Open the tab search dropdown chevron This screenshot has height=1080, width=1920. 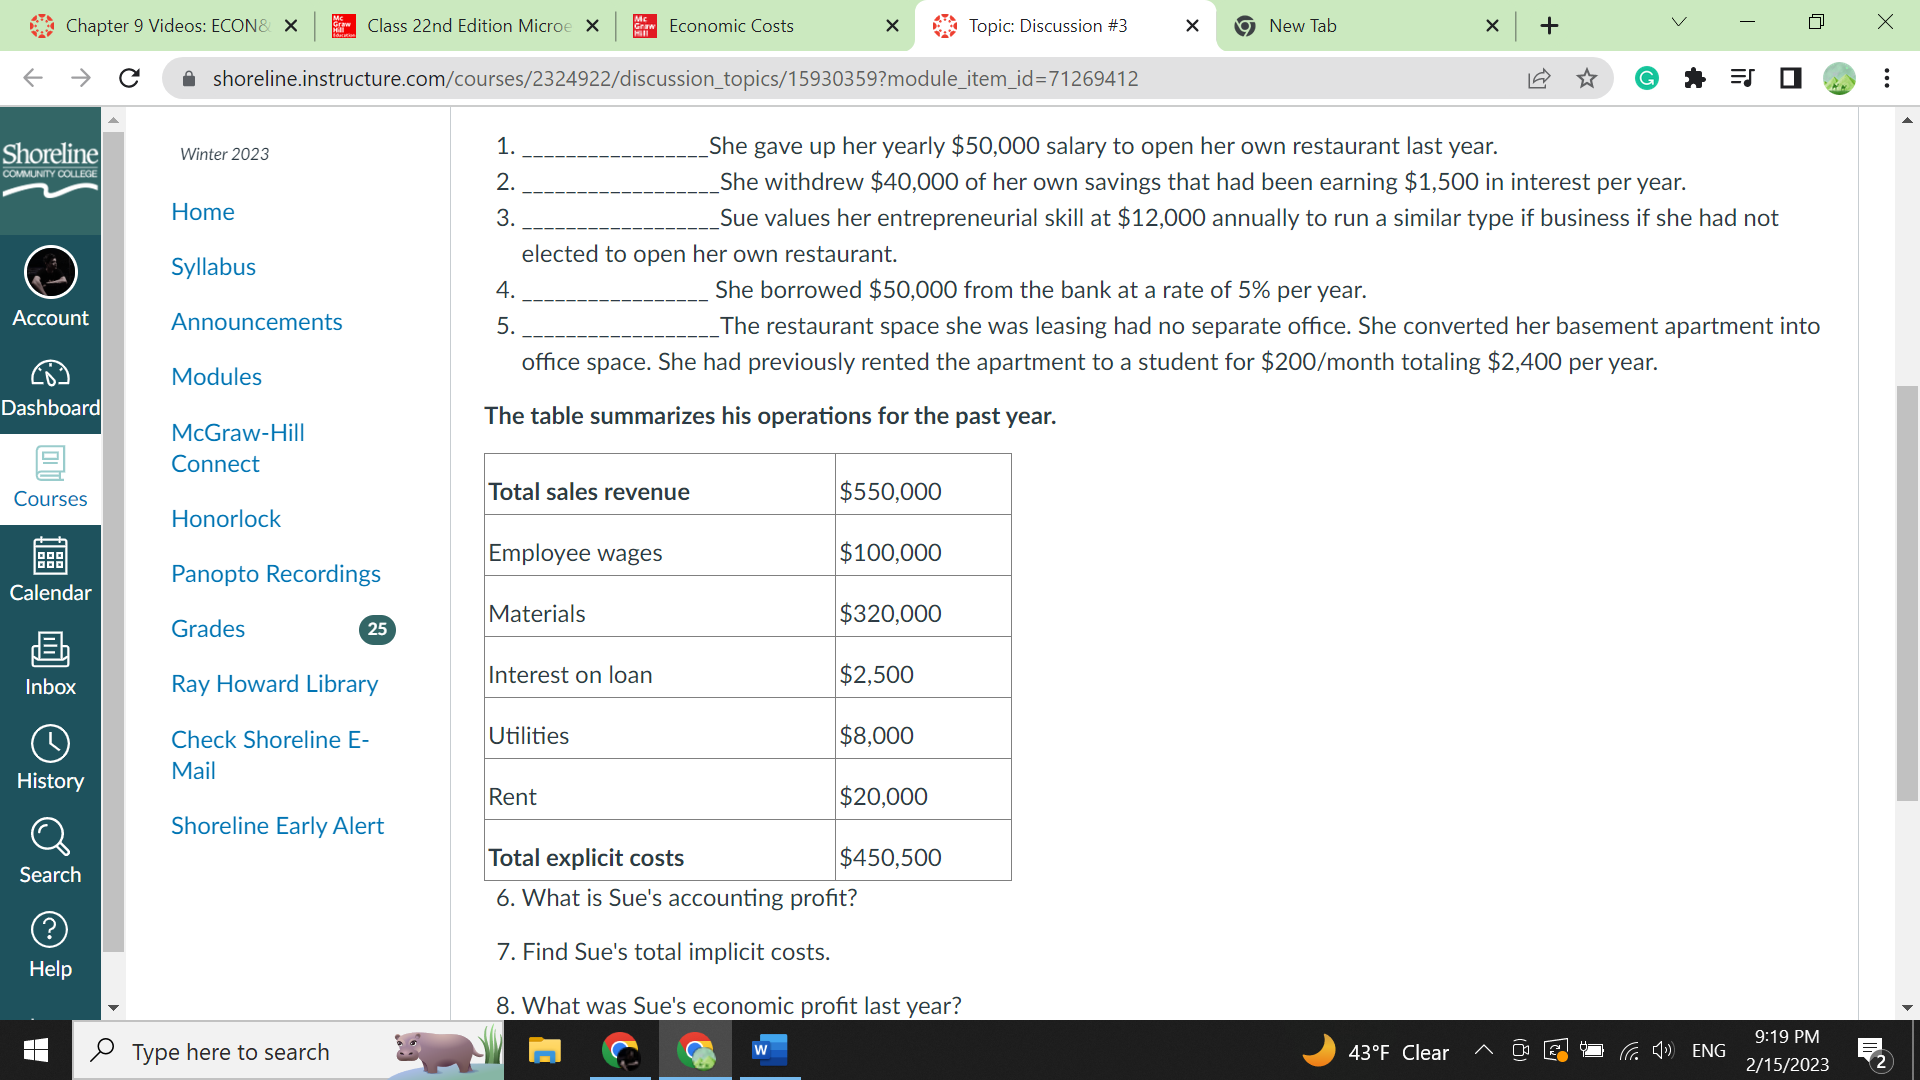[1679, 21]
